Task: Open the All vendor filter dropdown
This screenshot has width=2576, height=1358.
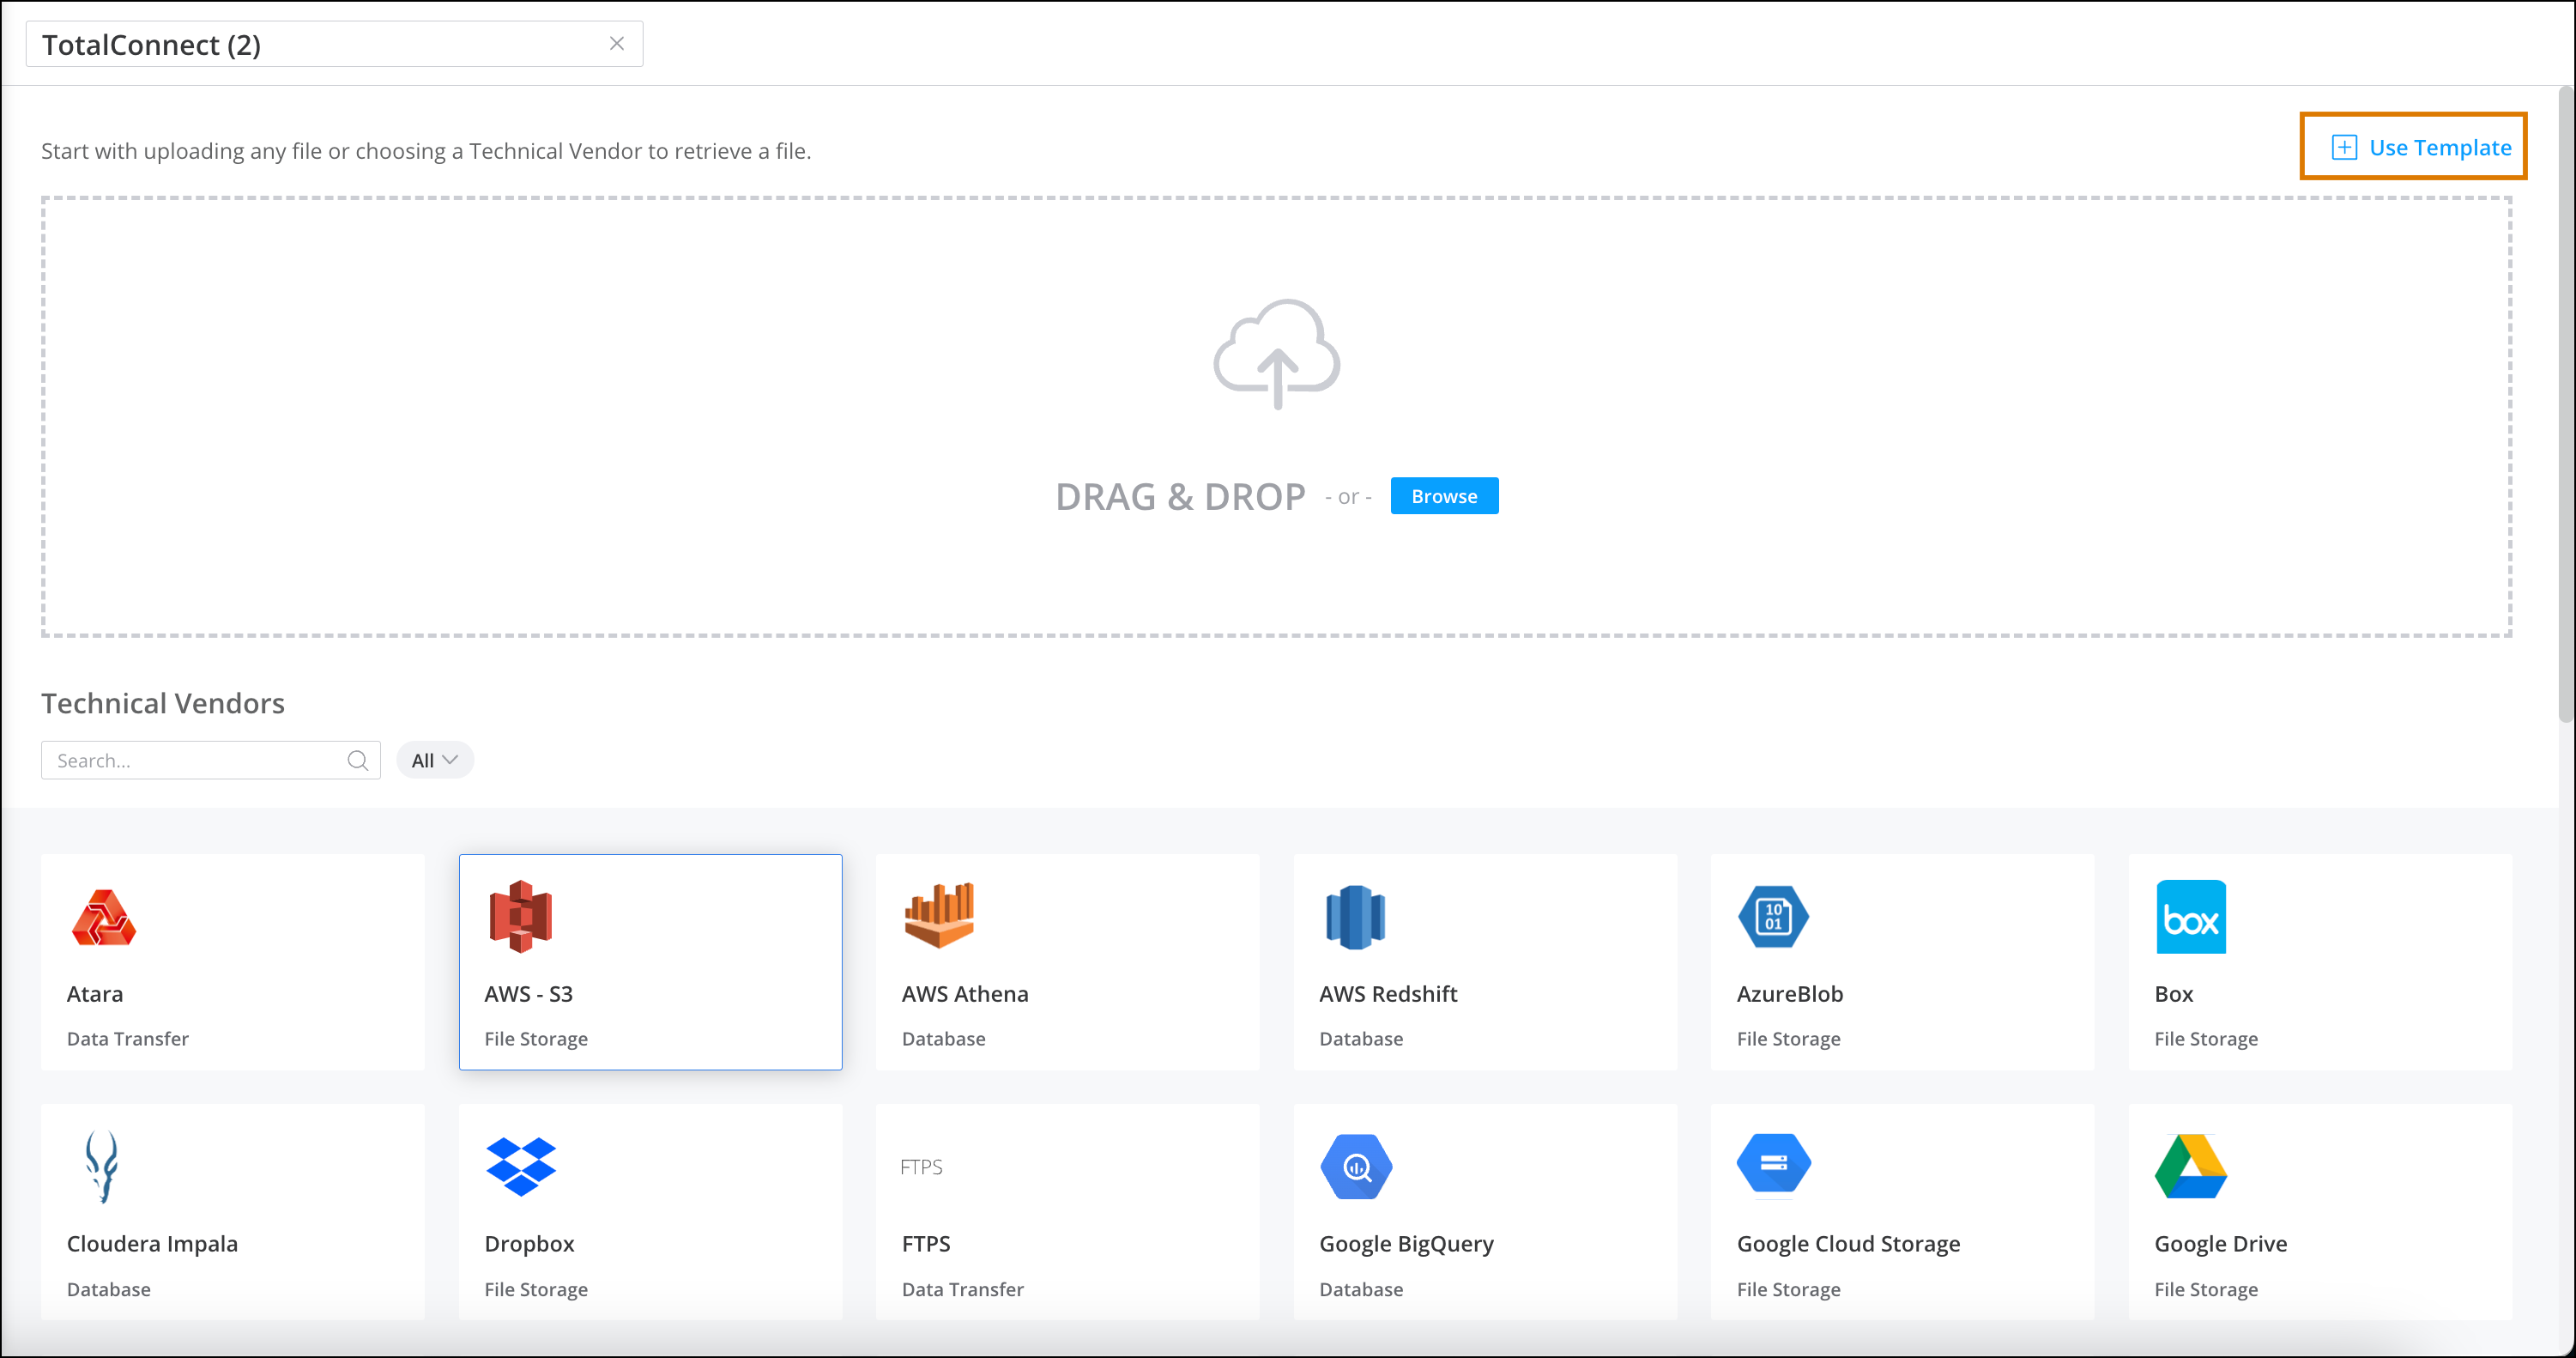Action: tap(435, 760)
